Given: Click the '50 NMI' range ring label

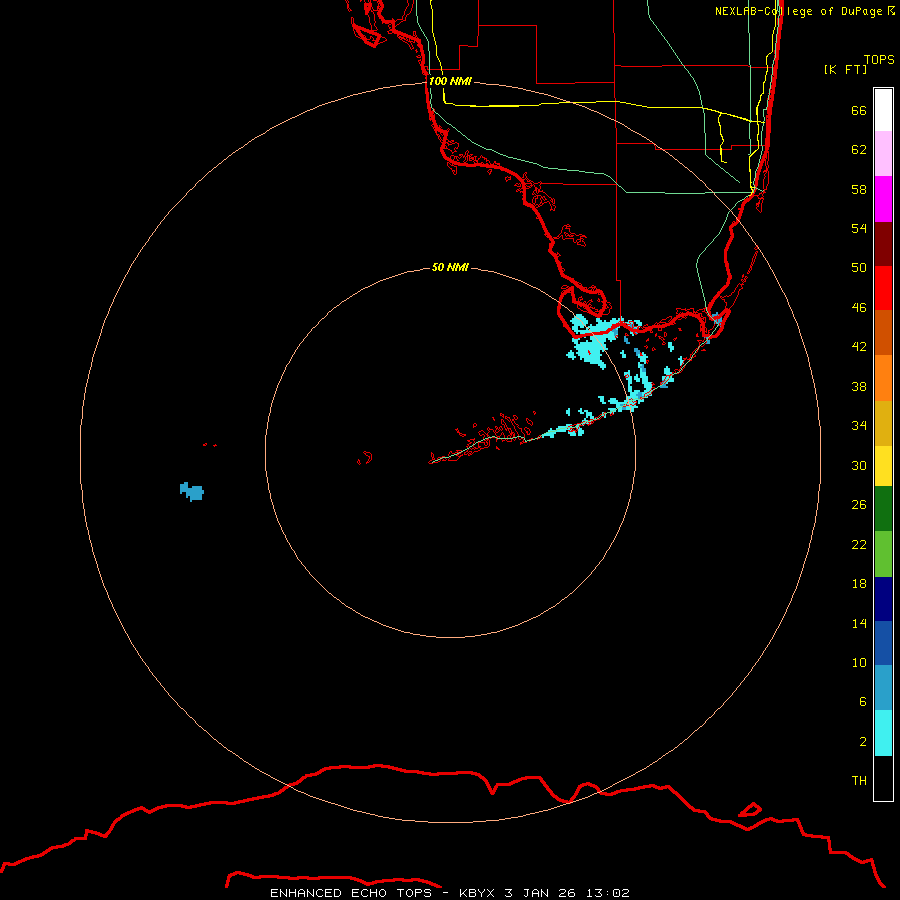Looking at the screenshot, I should pyautogui.click(x=450, y=267).
